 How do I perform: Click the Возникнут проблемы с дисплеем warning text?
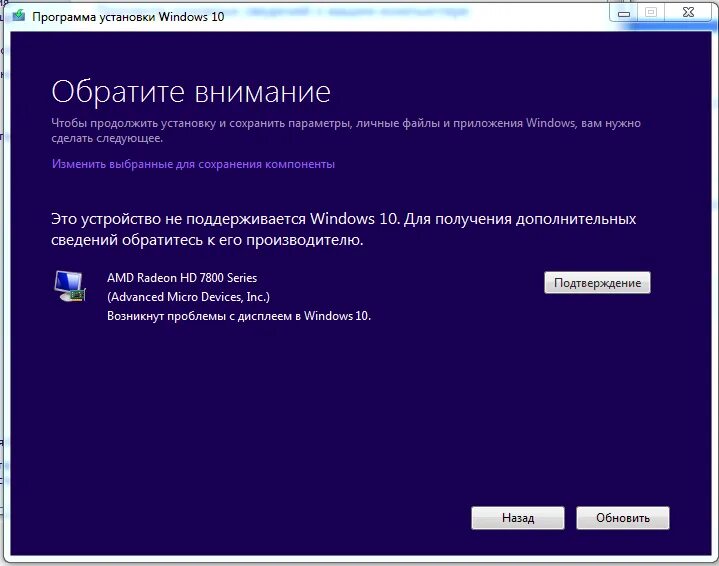pos(239,316)
